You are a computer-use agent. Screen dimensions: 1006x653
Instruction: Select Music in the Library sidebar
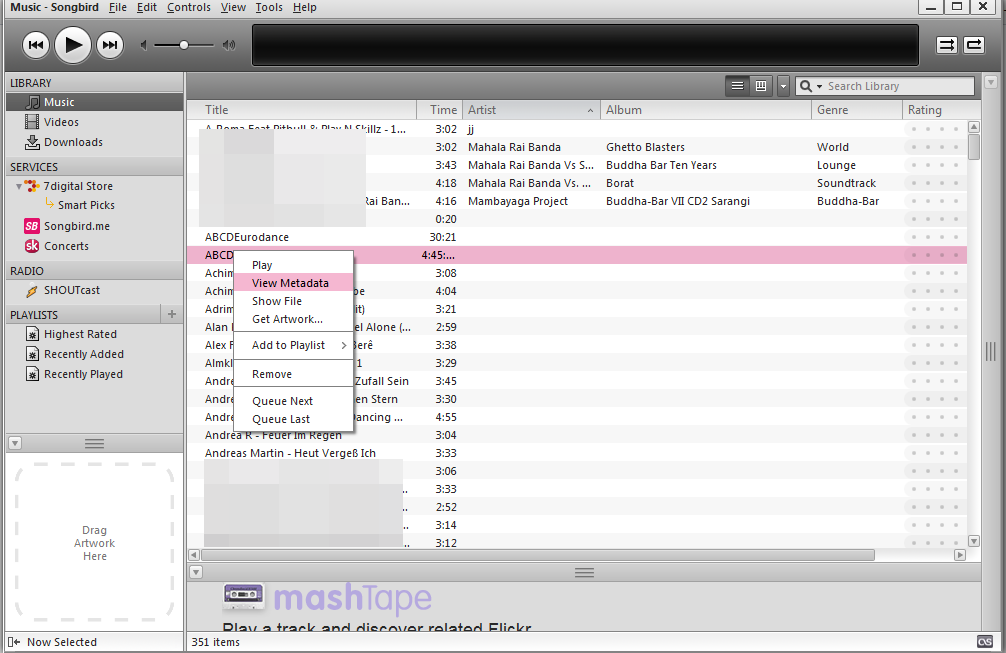[94, 102]
